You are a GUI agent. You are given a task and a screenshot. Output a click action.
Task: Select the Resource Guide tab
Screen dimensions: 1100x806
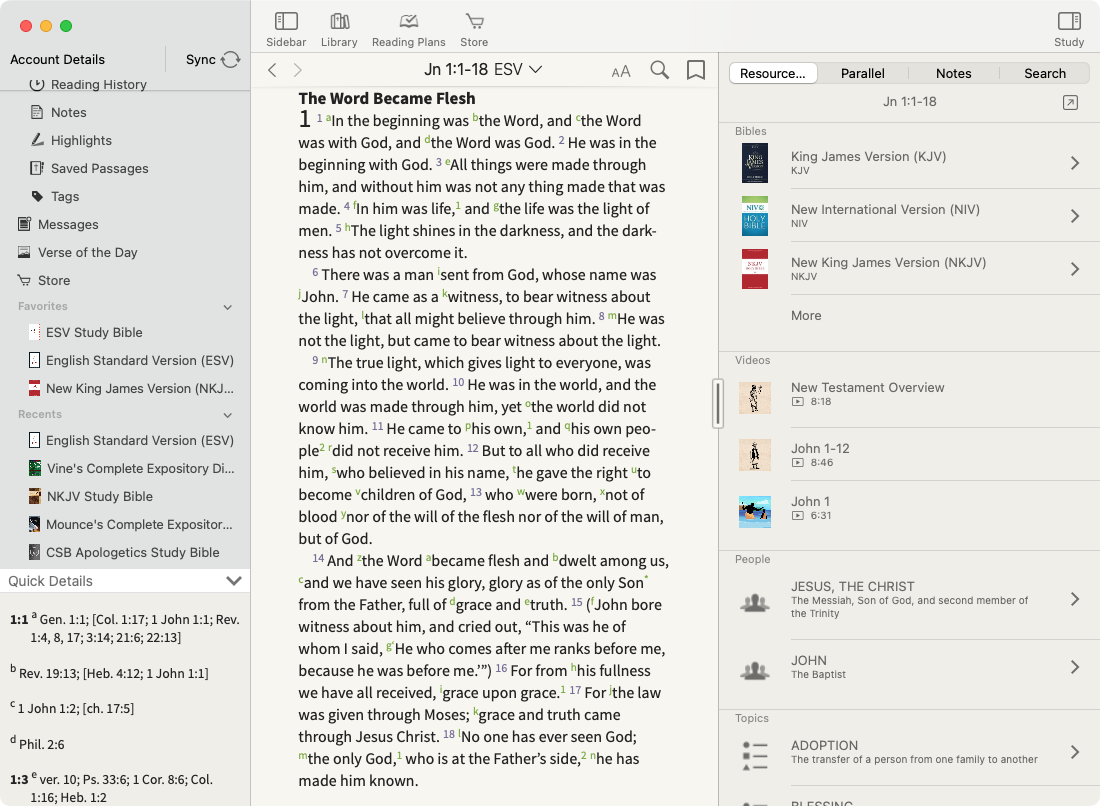pyautogui.click(x=773, y=74)
